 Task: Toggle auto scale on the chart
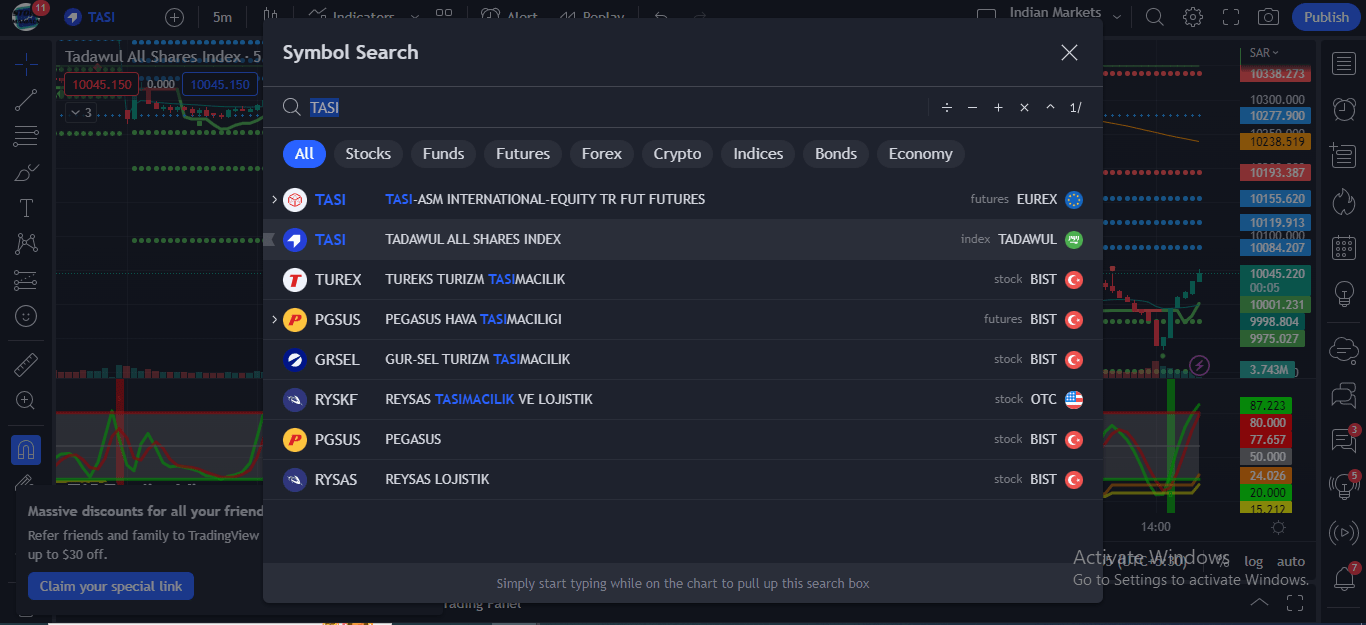[1291, 561]
